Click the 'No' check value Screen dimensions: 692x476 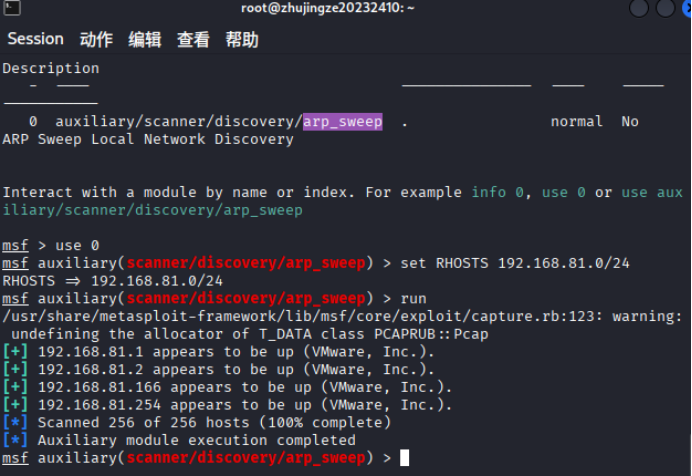click(630, 121)
